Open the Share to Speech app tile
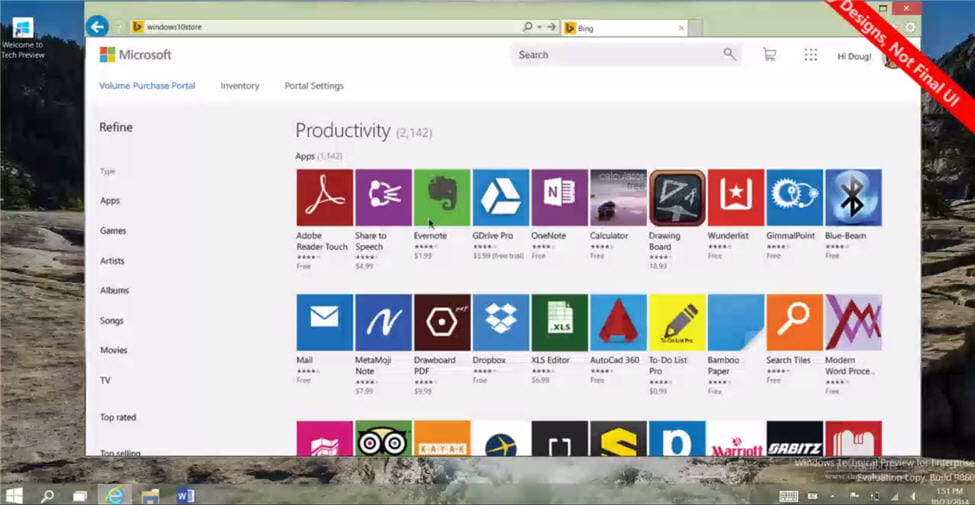This screenshot has height=505, width=975. coord(383,198)
